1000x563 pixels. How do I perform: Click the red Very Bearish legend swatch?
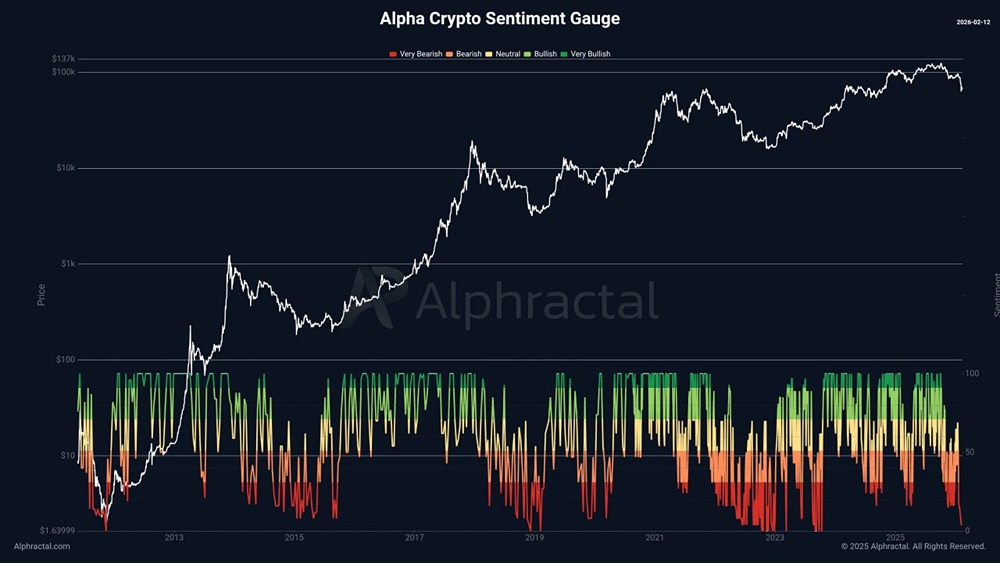point(393,54)
